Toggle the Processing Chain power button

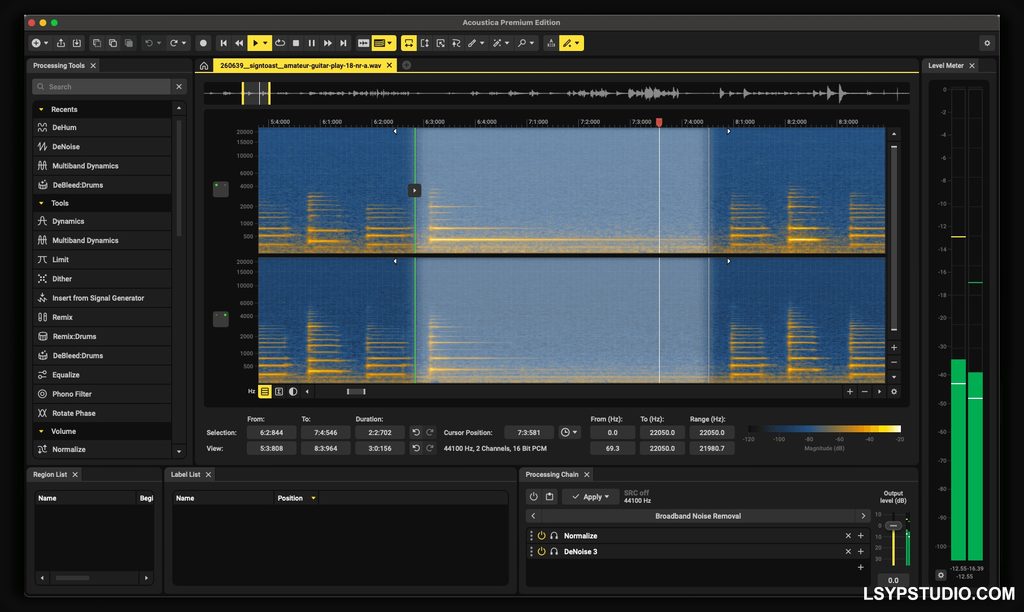[534, 497]
